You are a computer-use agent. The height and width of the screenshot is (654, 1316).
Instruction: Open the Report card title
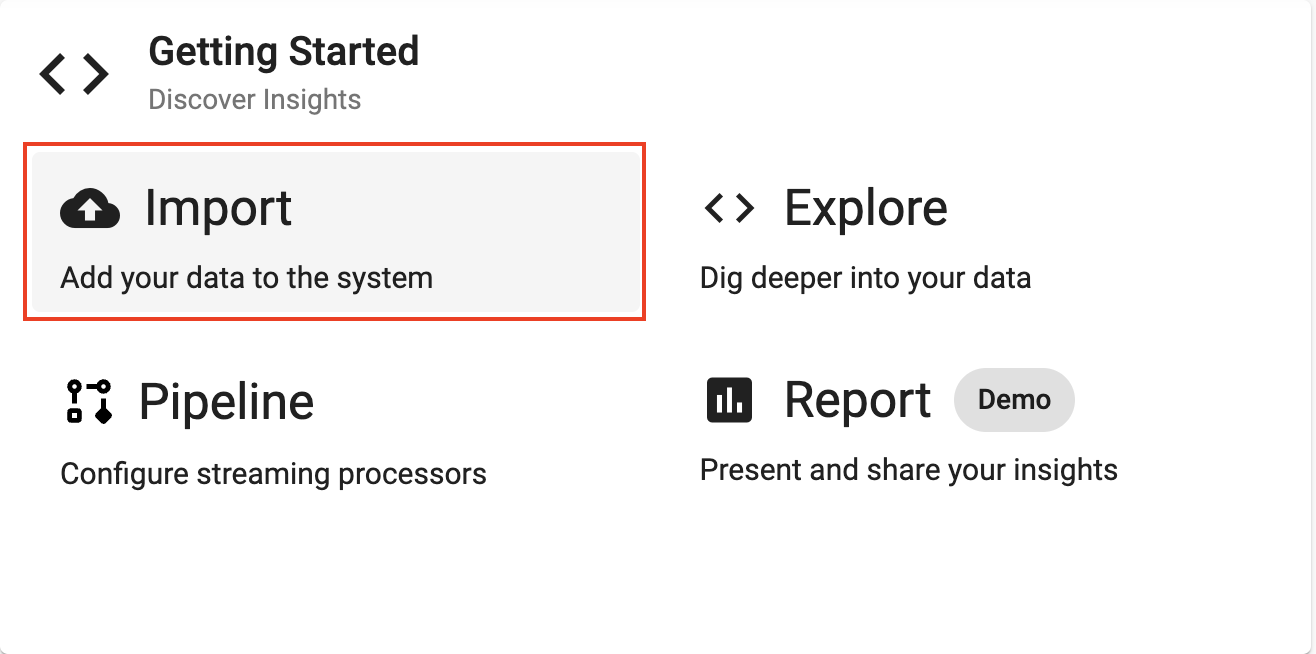tap(858, 401)
